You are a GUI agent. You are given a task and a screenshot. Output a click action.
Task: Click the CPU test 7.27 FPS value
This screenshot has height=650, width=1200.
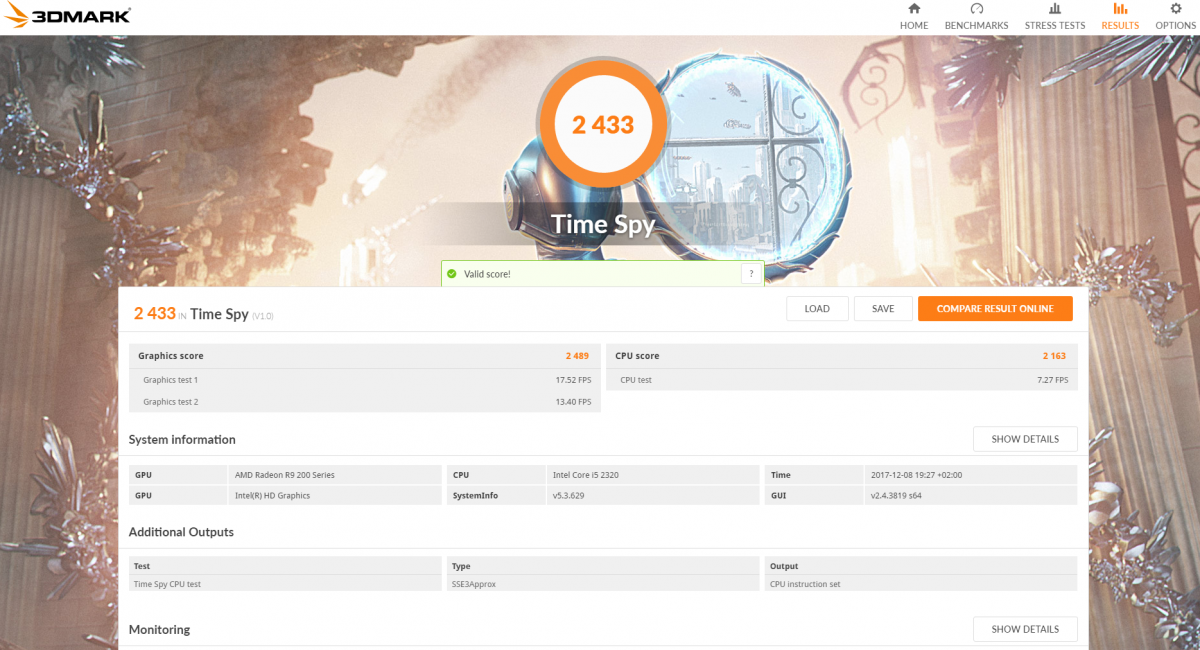pos(1052,380)
